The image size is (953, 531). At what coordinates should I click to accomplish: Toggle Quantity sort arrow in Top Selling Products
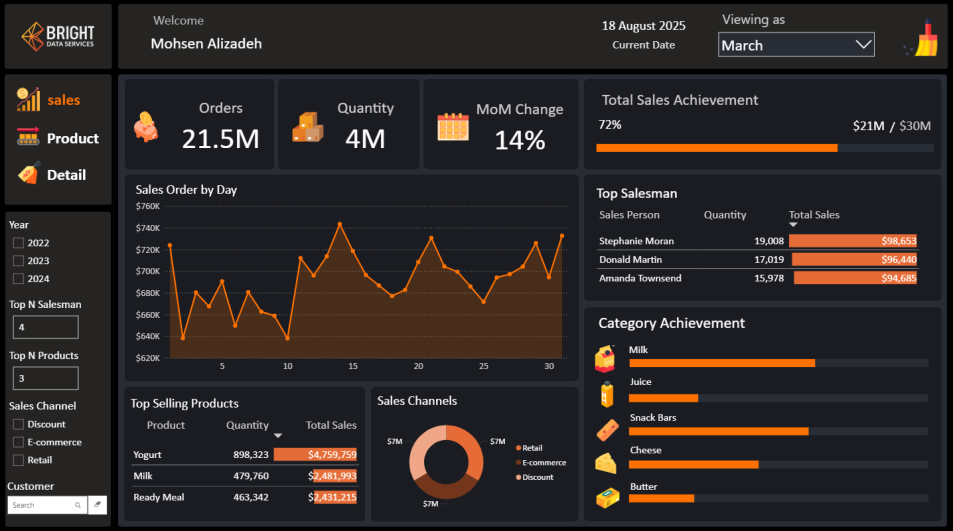click(x=278, y=436)
